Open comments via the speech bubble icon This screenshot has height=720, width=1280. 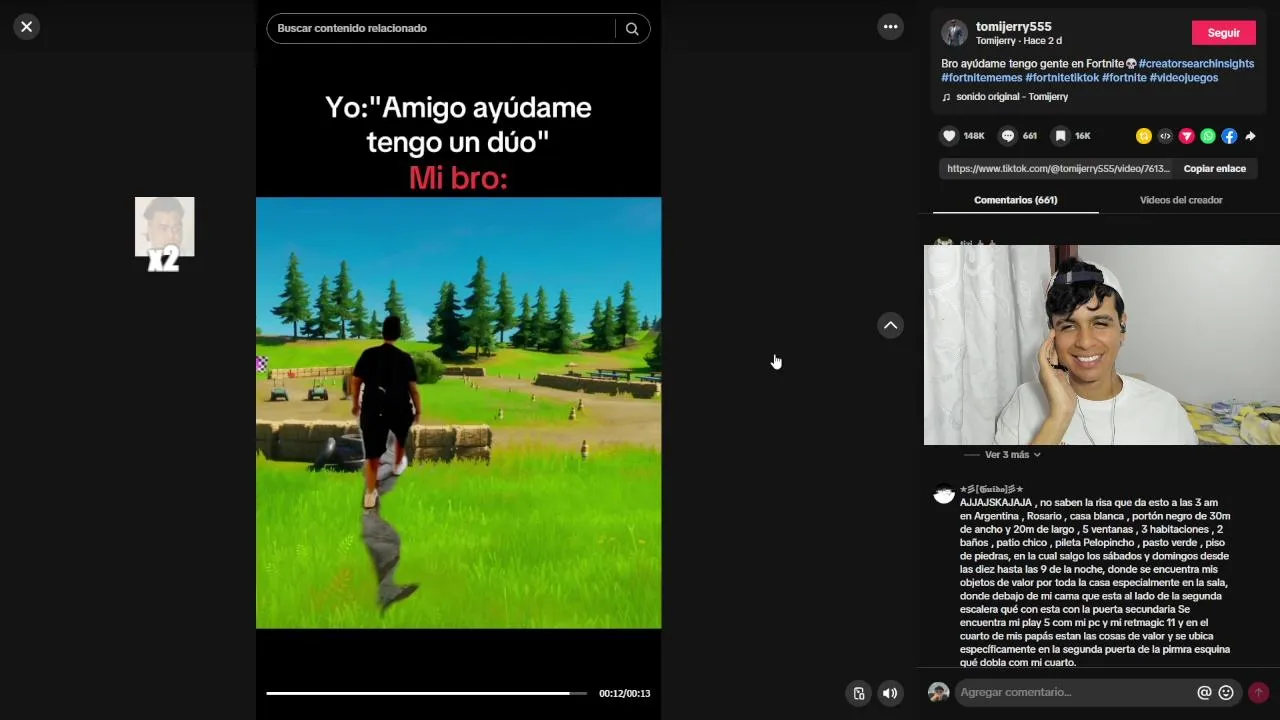(1008, 136)
